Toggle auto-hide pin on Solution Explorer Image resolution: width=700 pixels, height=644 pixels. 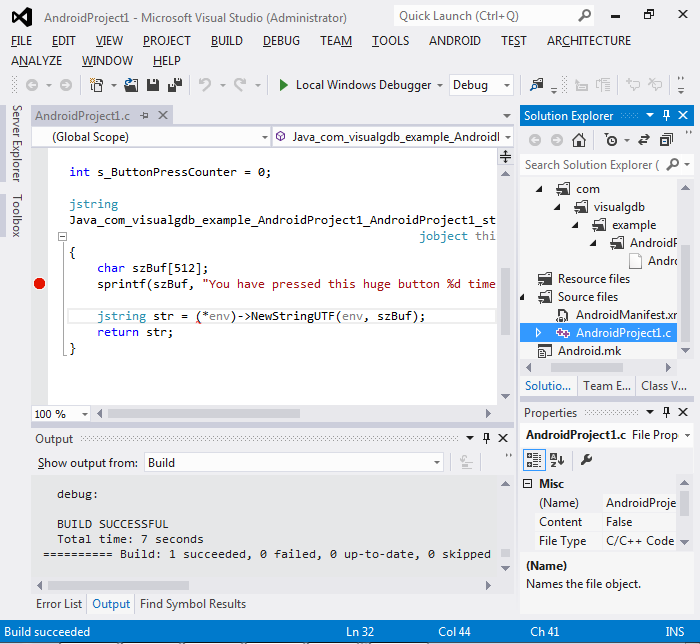pyautogui.click(x=667, y=116)
